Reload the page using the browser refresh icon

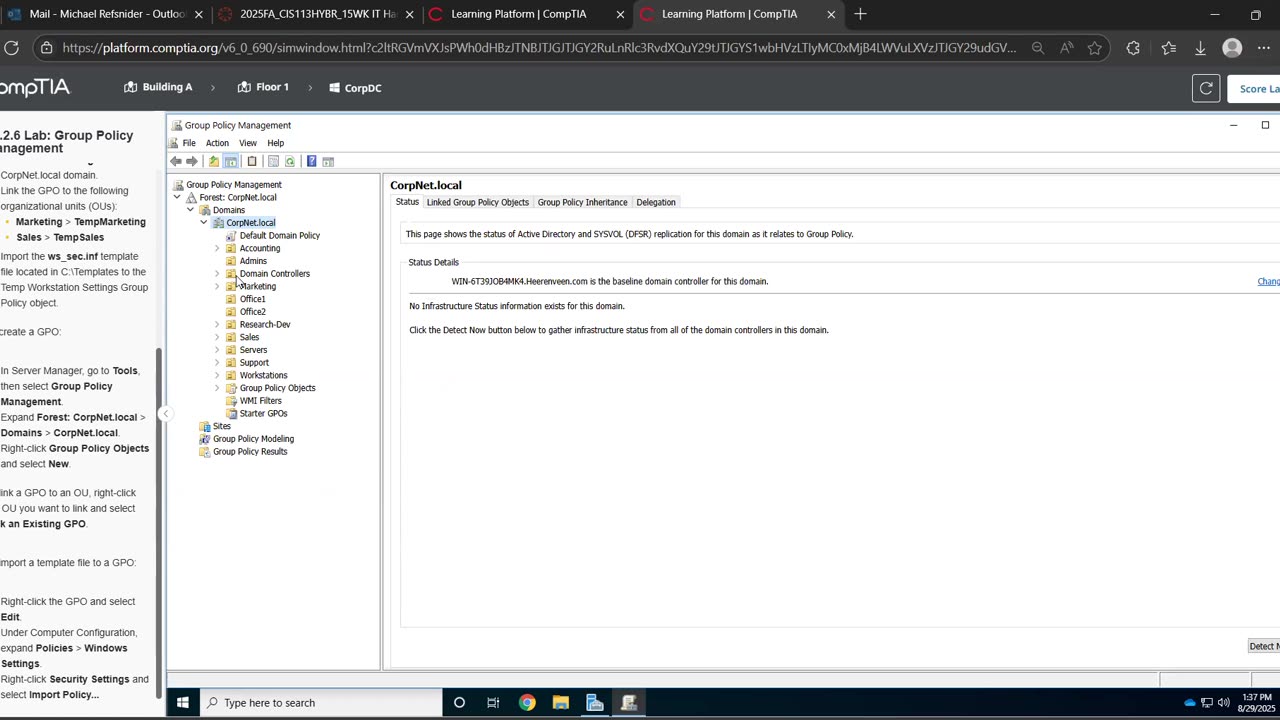click(11, 47)
